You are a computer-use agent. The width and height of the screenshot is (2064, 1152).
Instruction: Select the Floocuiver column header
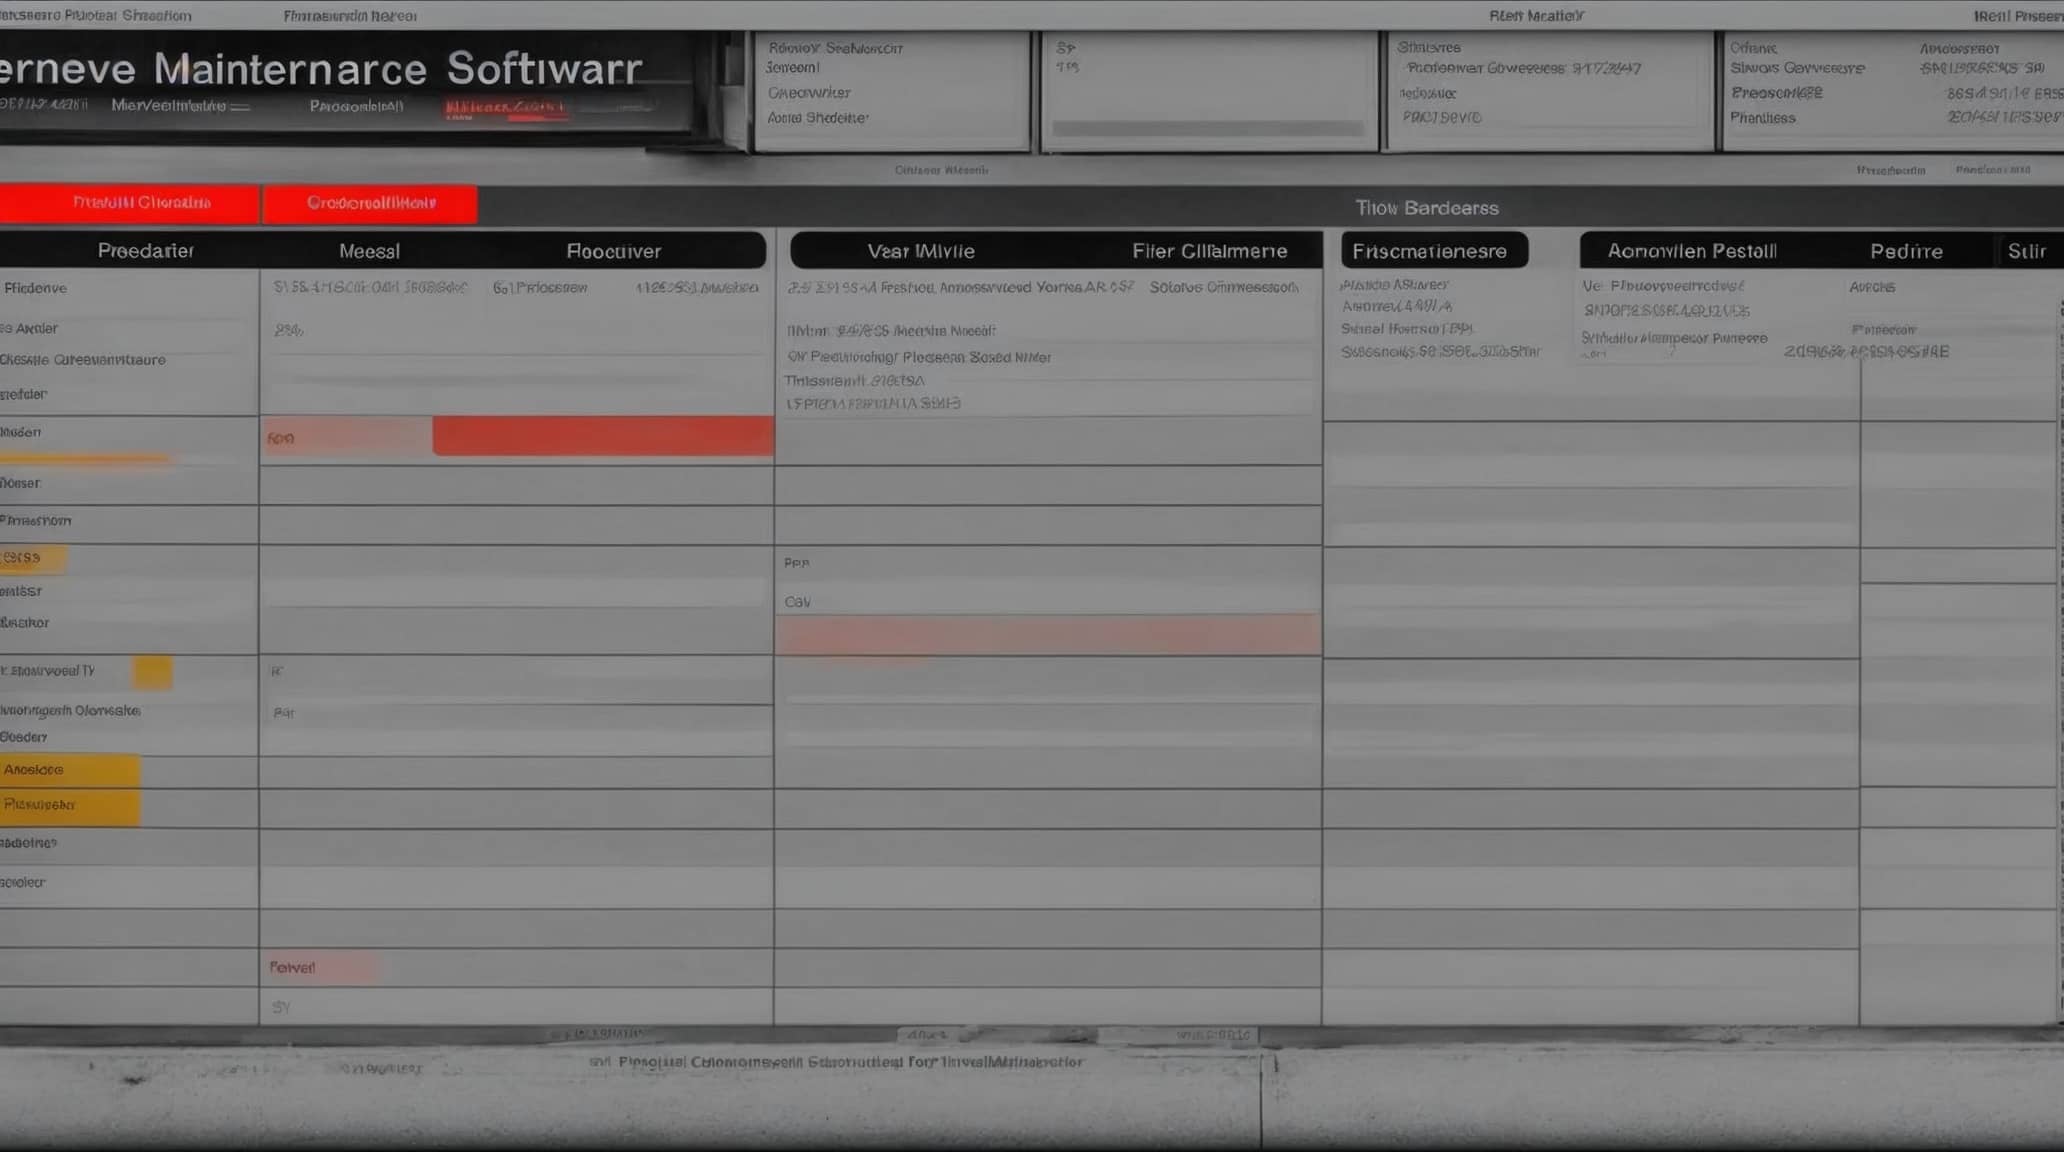pyautogui.click(x=613, y=251)
